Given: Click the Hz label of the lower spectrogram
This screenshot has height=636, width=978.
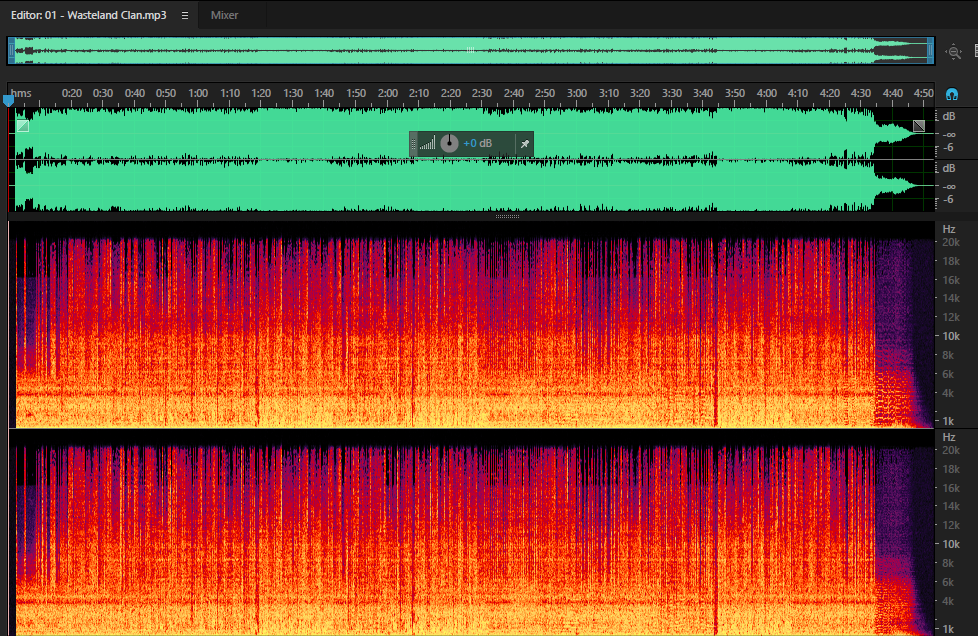Looking at the screenshot, I should click(949, 437).
